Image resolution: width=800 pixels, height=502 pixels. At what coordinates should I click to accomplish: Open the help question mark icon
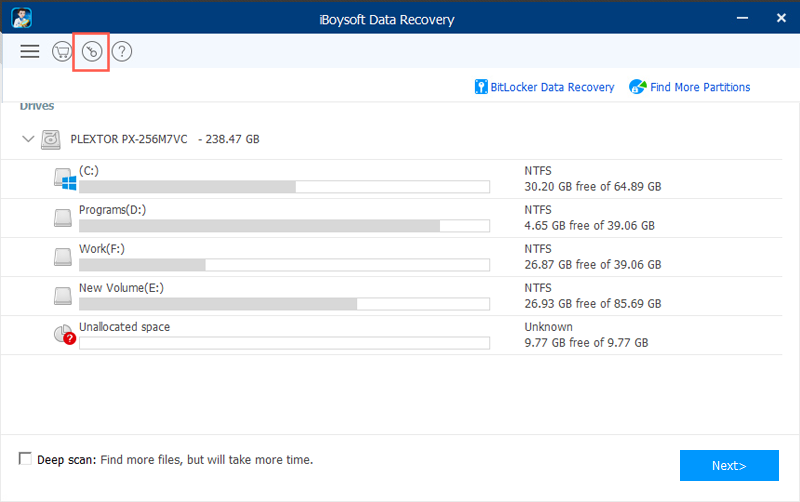point(121,51)
